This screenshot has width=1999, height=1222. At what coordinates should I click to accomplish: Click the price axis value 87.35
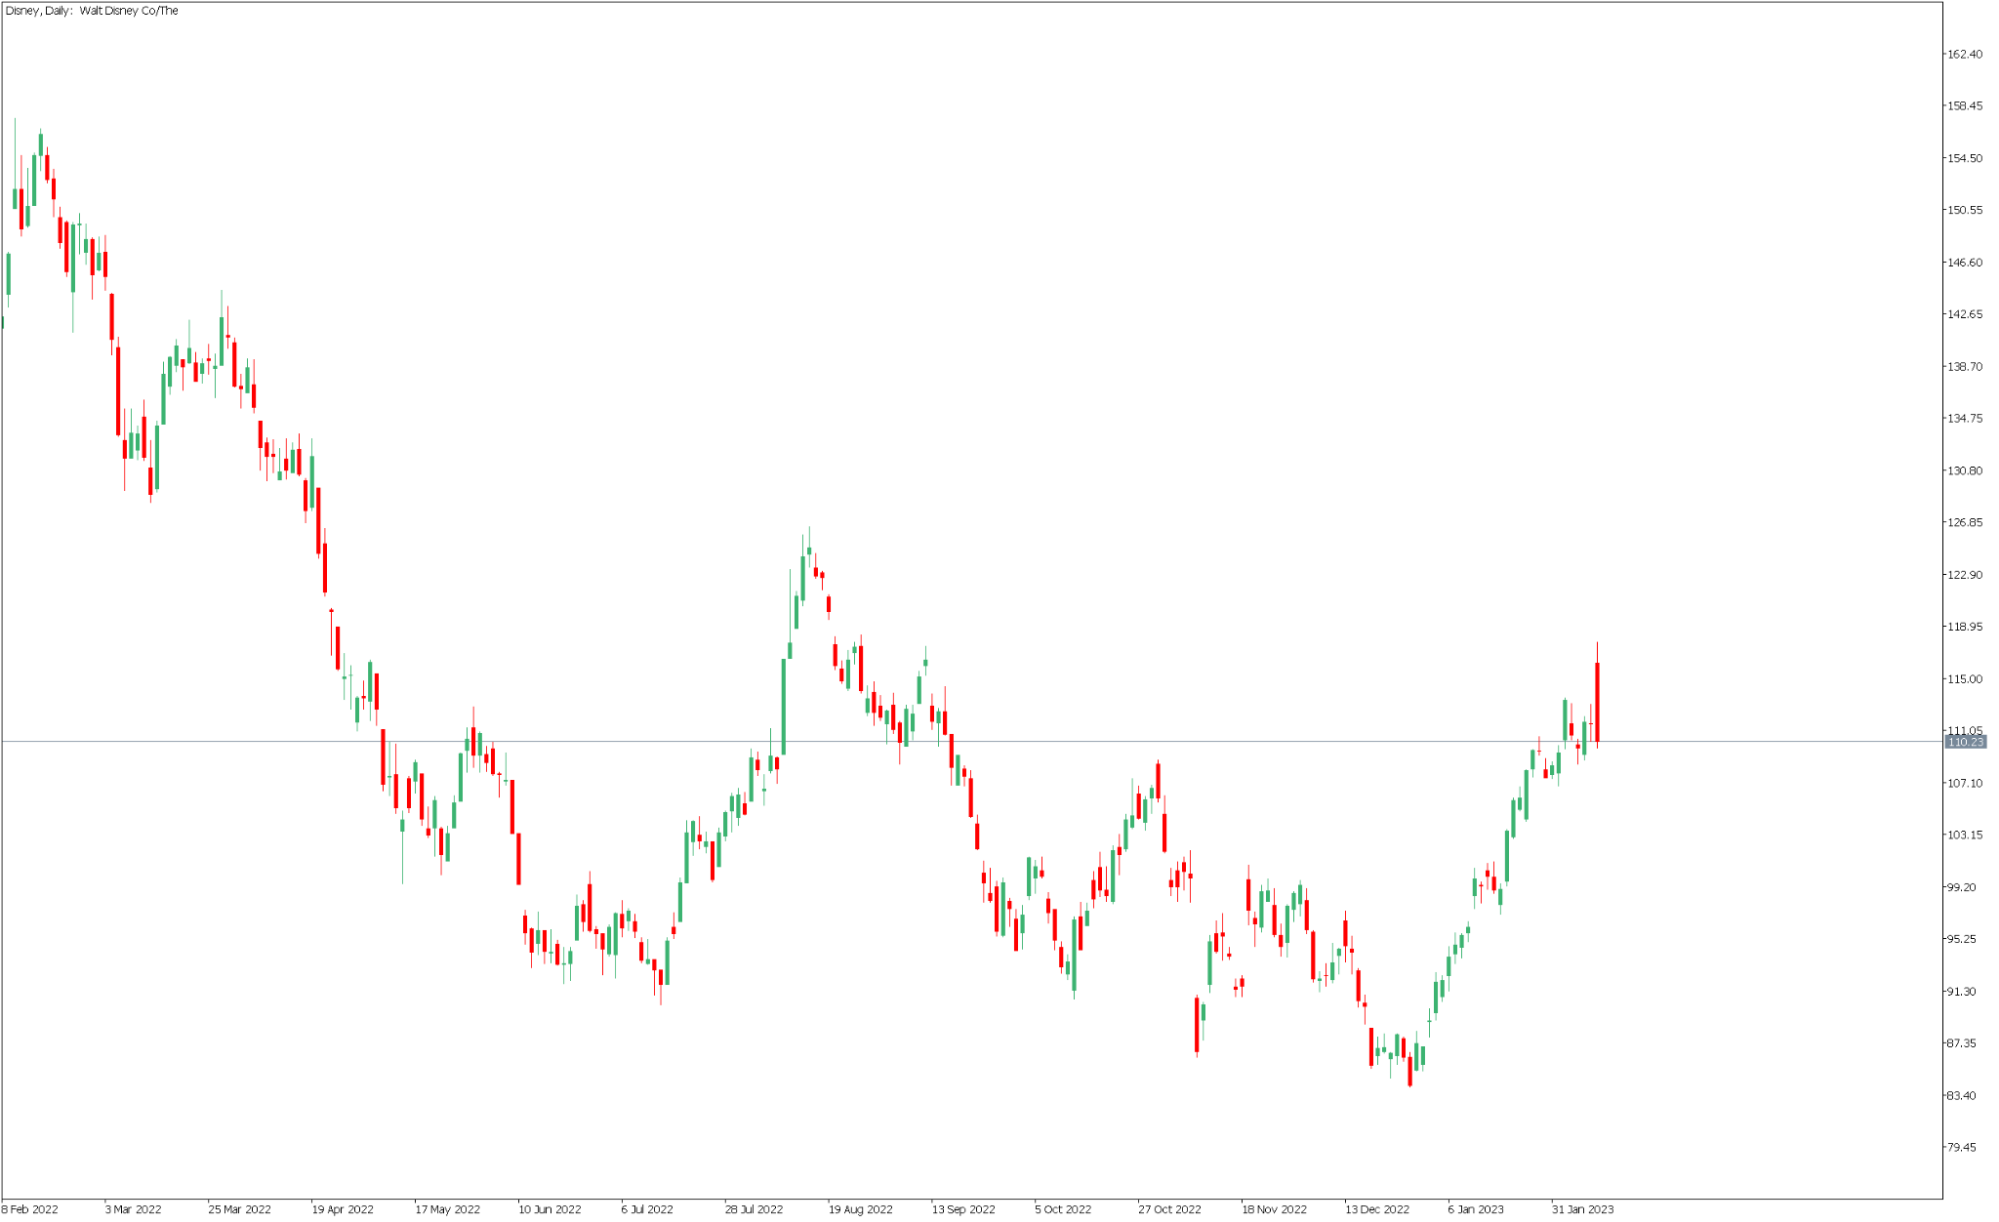point(1961,1043)
